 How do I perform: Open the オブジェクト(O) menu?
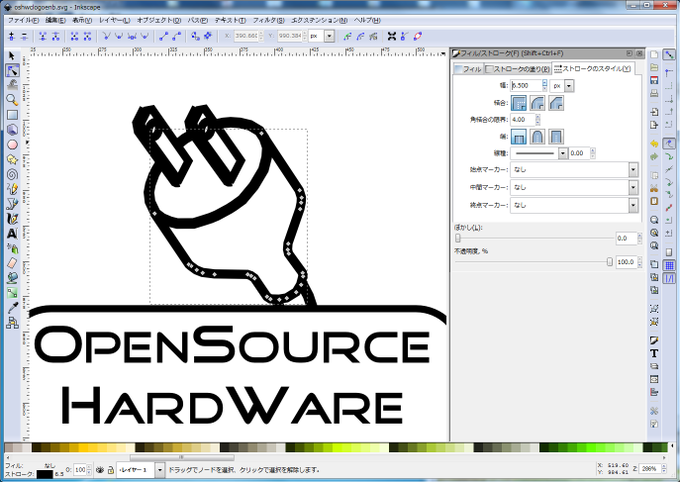coord(159,20)
